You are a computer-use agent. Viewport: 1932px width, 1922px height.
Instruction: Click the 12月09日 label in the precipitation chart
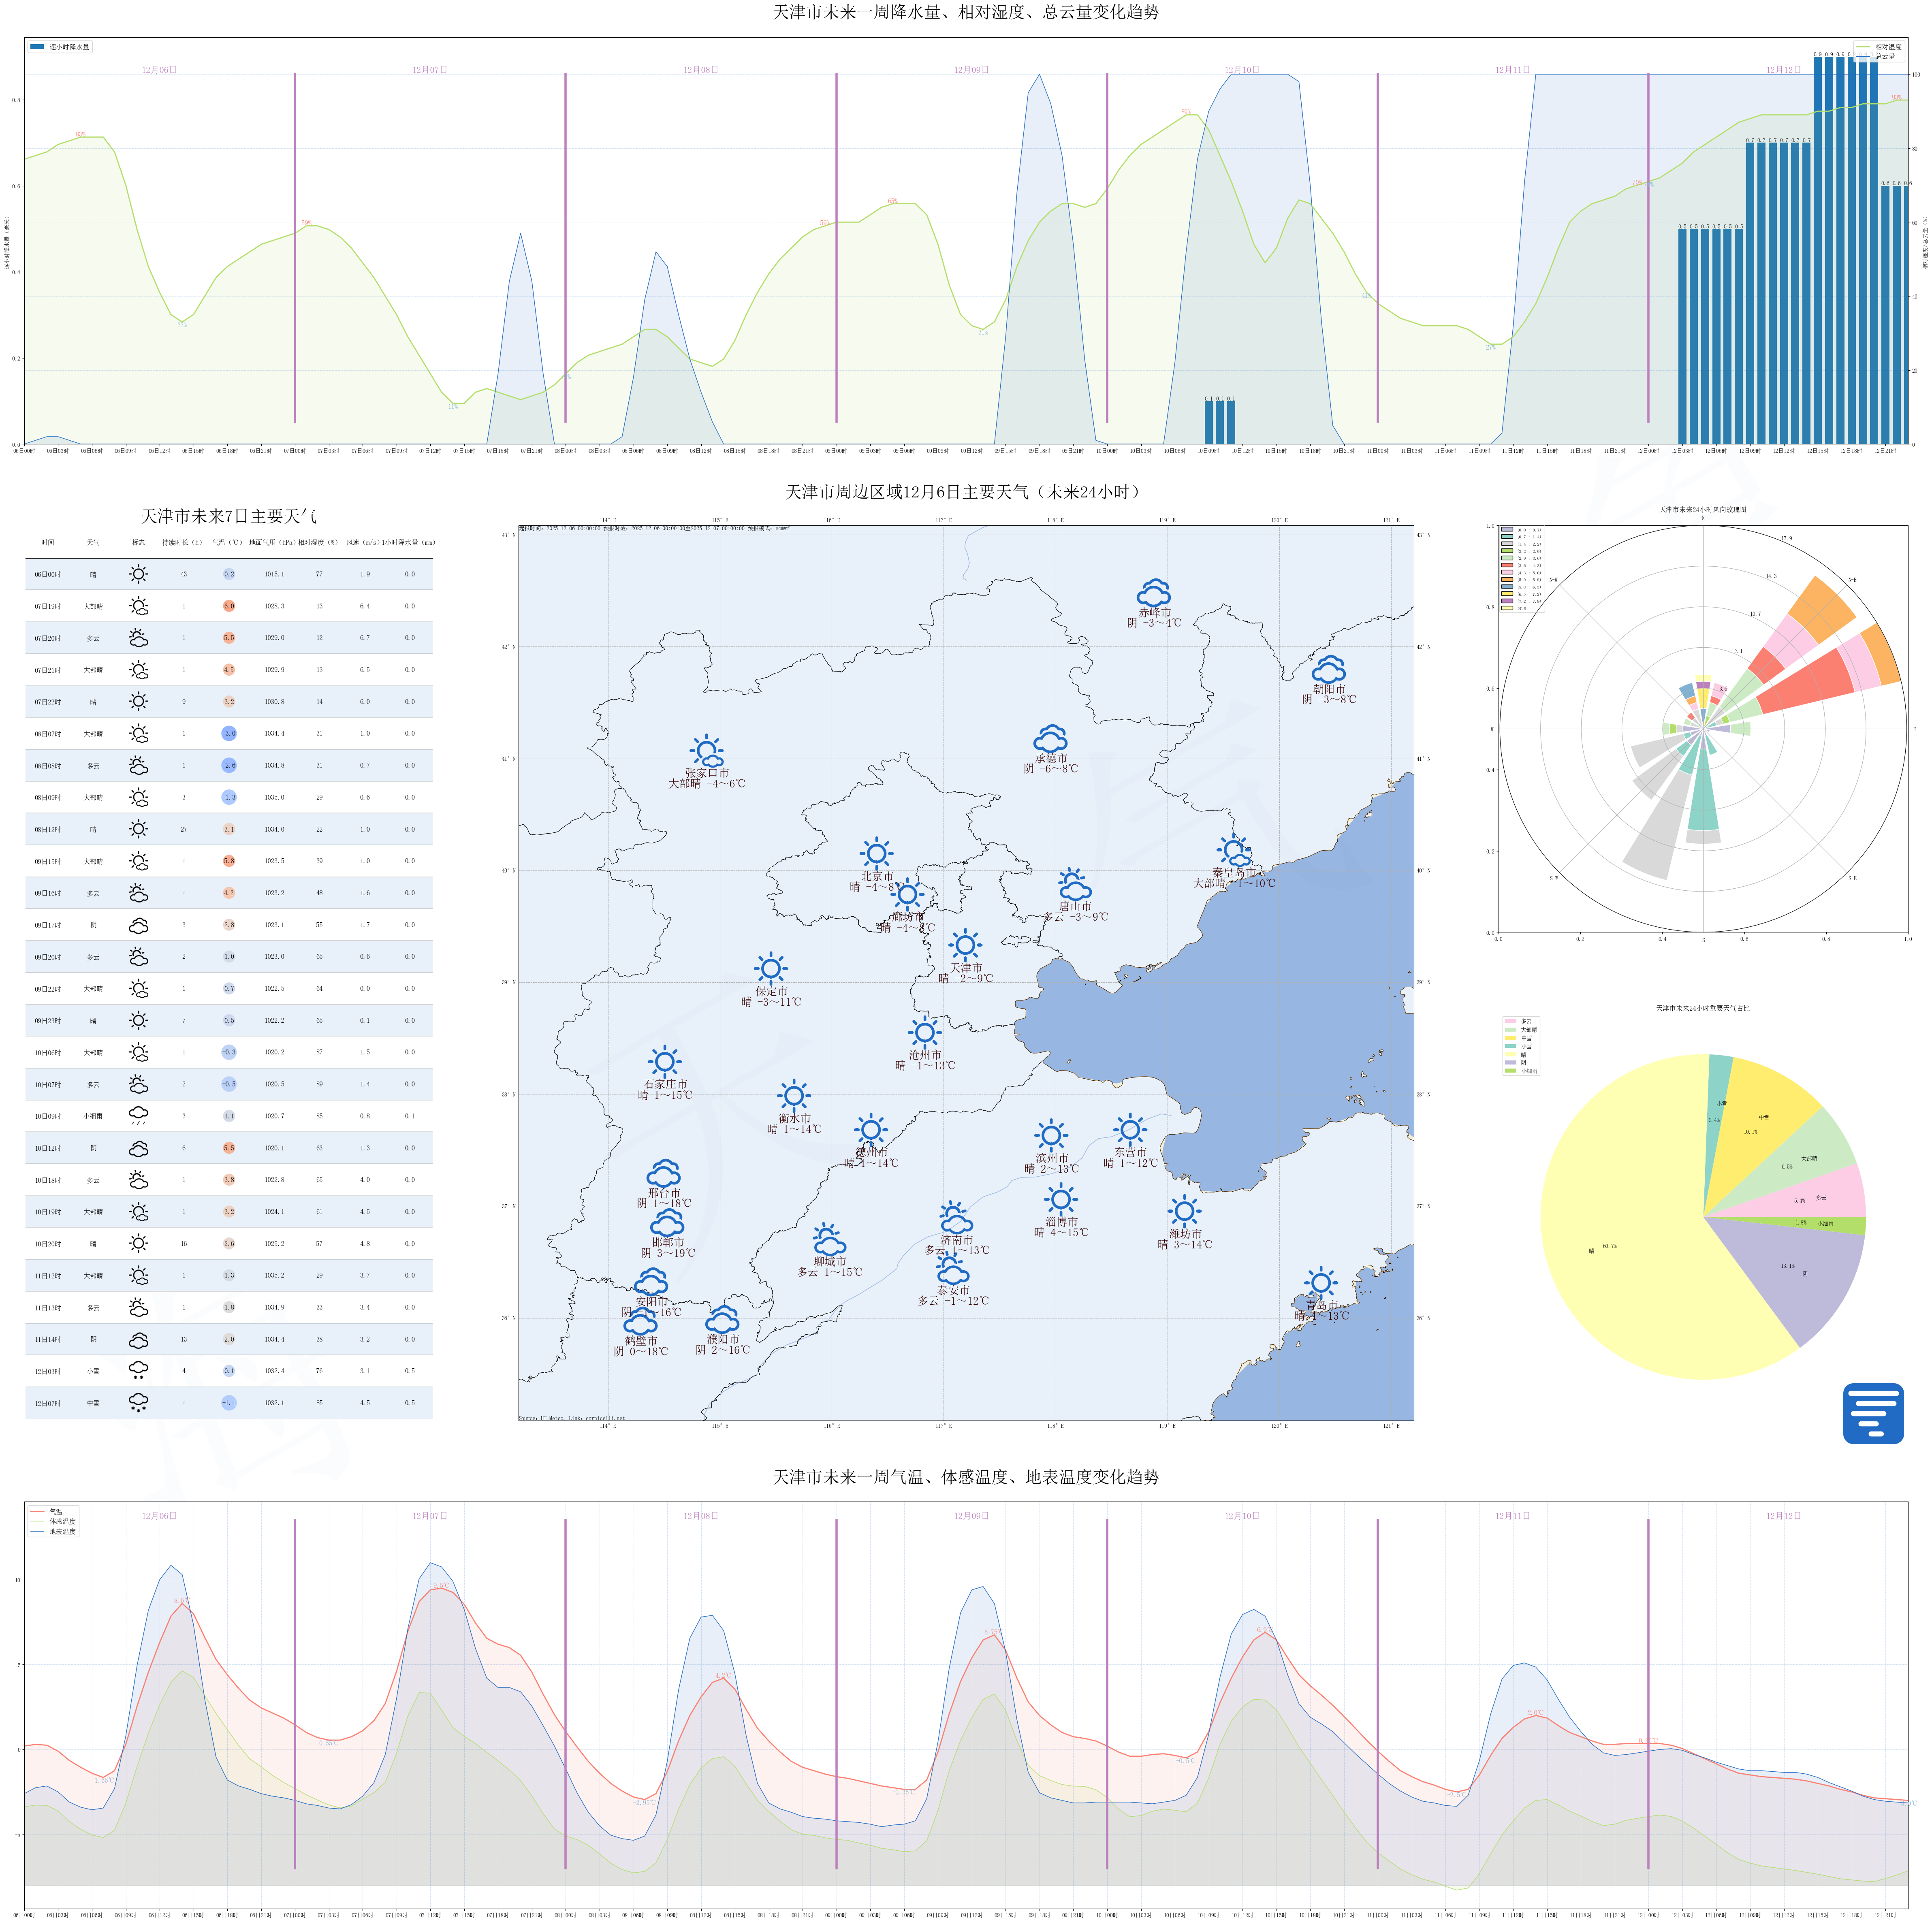click(x=971, y=70)
